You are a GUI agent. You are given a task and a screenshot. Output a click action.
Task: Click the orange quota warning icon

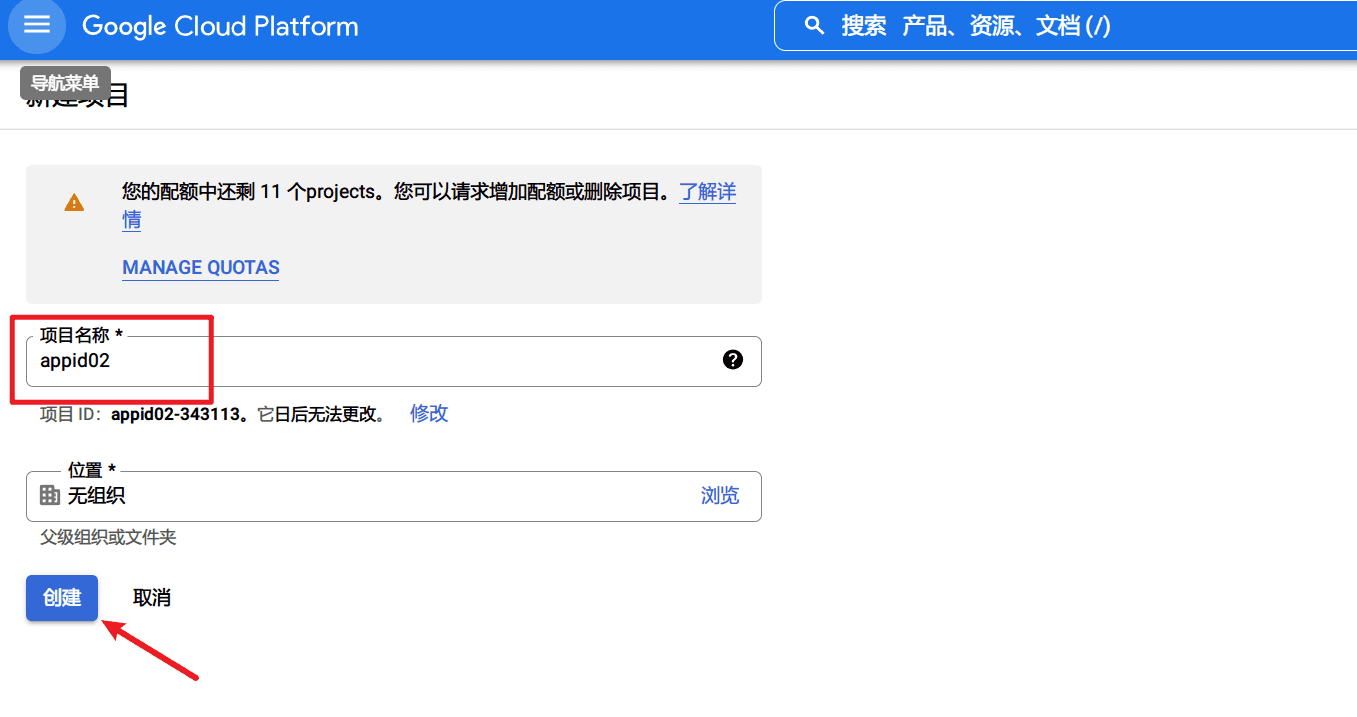74,203
